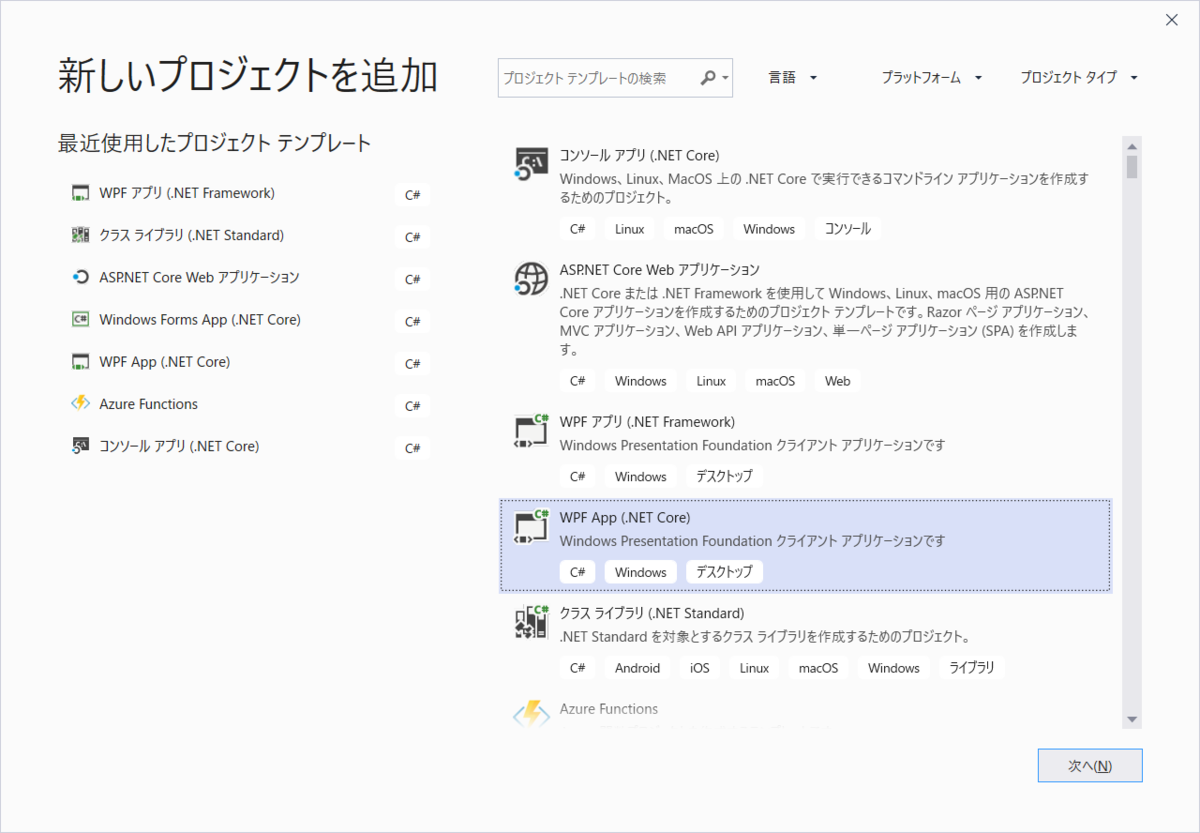Click the C# tag beside recent Windows Forms App
The width and height of the screenshot is (1200, 833).
pos(412,321)
